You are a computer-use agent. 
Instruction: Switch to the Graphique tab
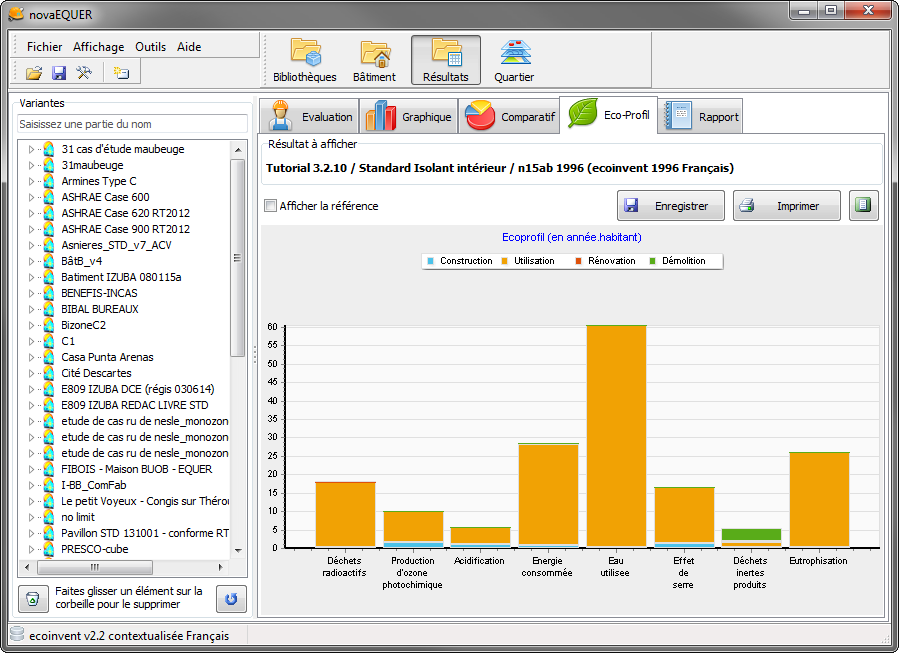click(409, 116)
